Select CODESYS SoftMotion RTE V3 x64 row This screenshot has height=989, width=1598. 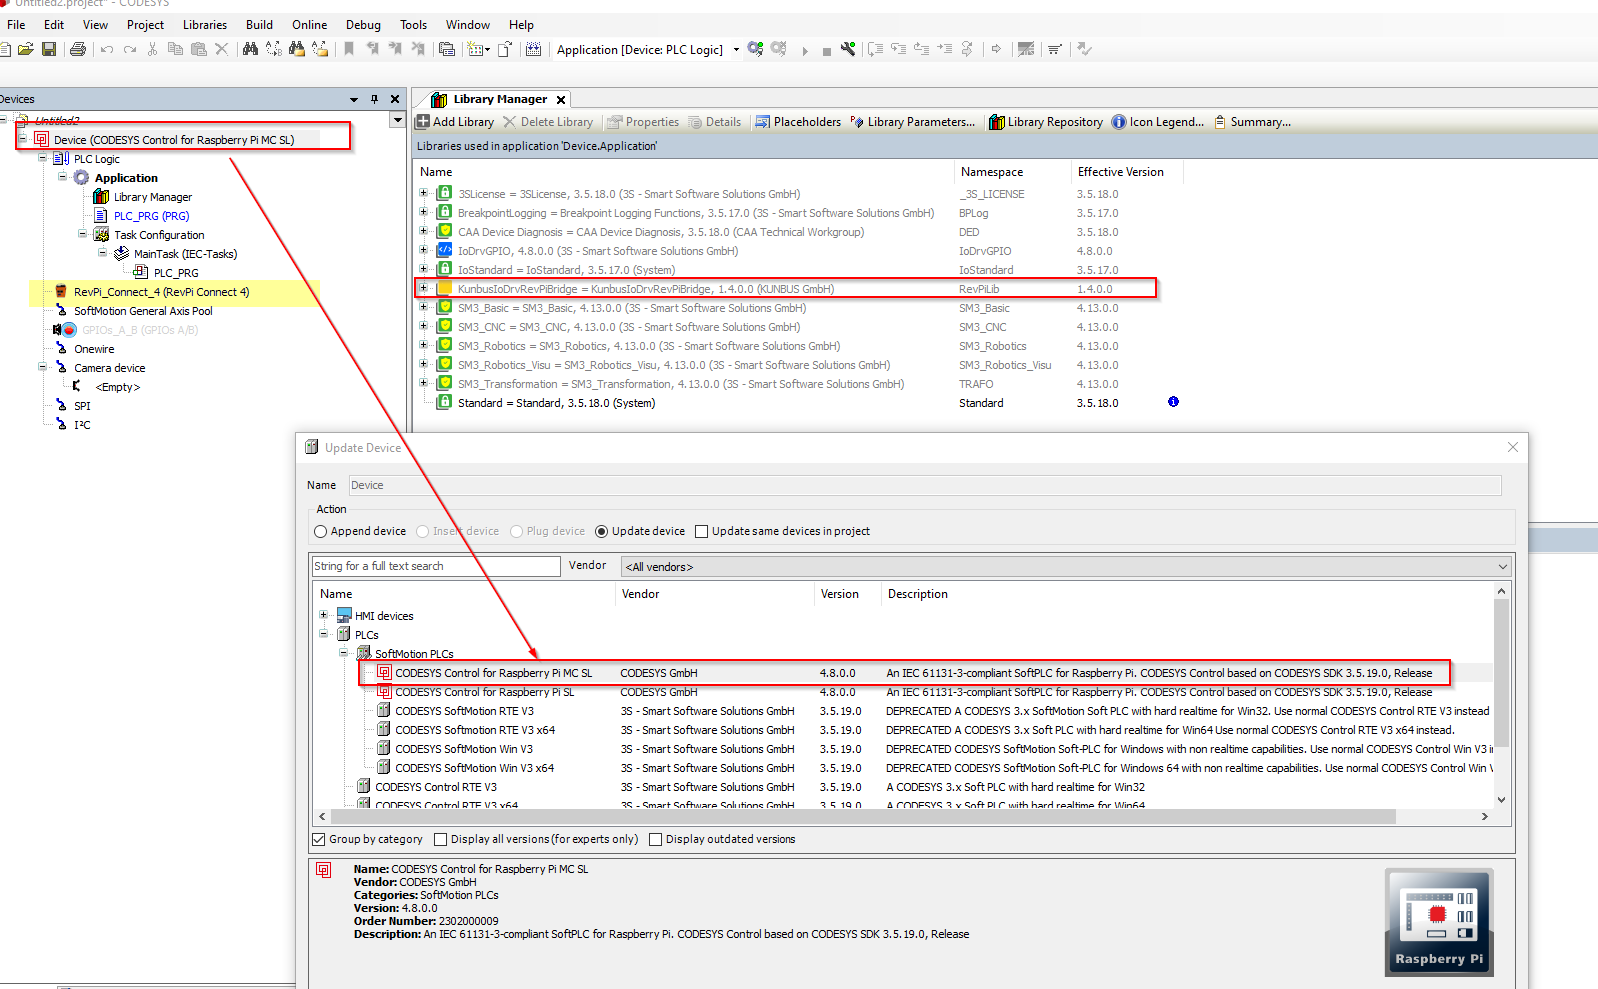coord(475,730)
